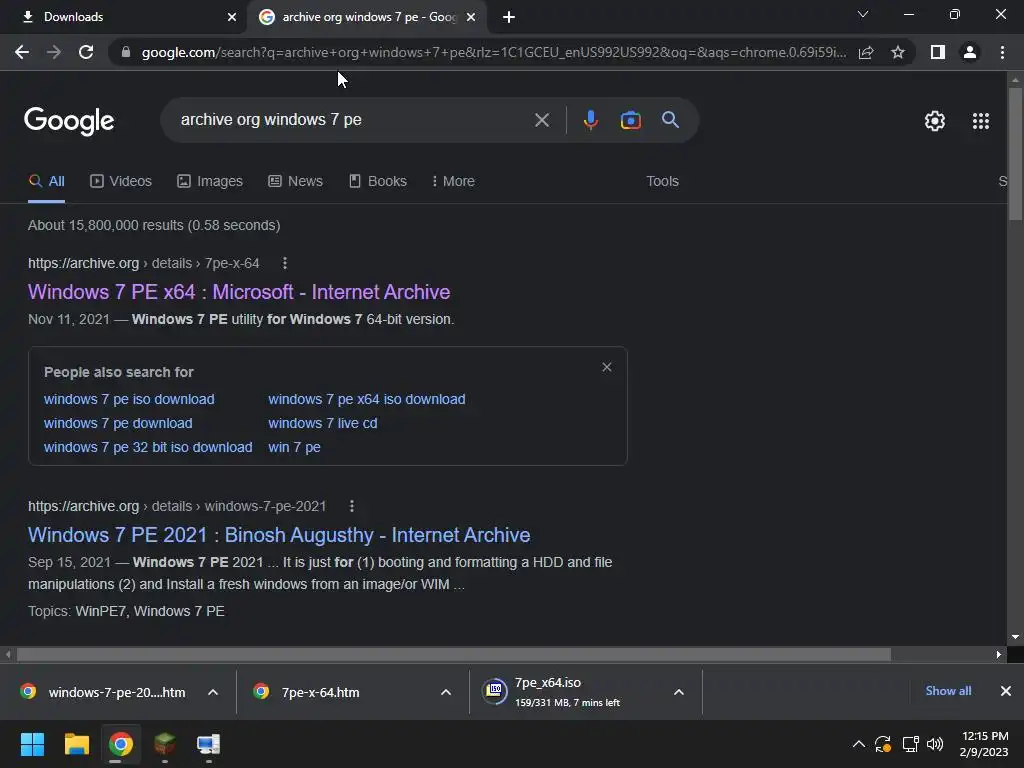Screen dimensions: 1024x768
Task: Open the taskbar clock and date
Action: click(984, 744)
